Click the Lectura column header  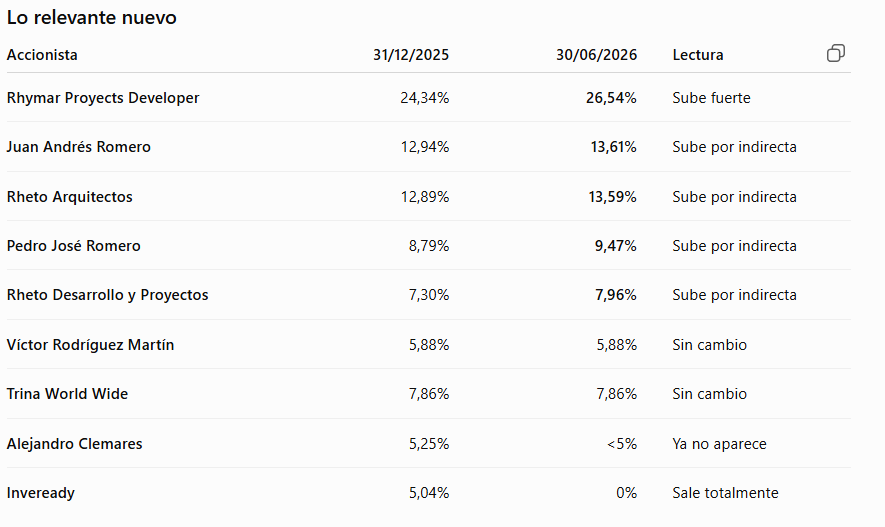pyautogui.click(x=698, y=55)
